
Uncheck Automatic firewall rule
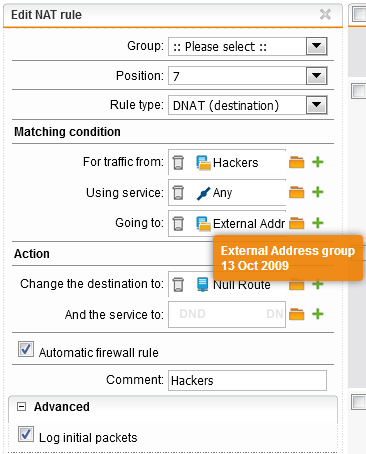pyautogui.click(x=26, y=349)
